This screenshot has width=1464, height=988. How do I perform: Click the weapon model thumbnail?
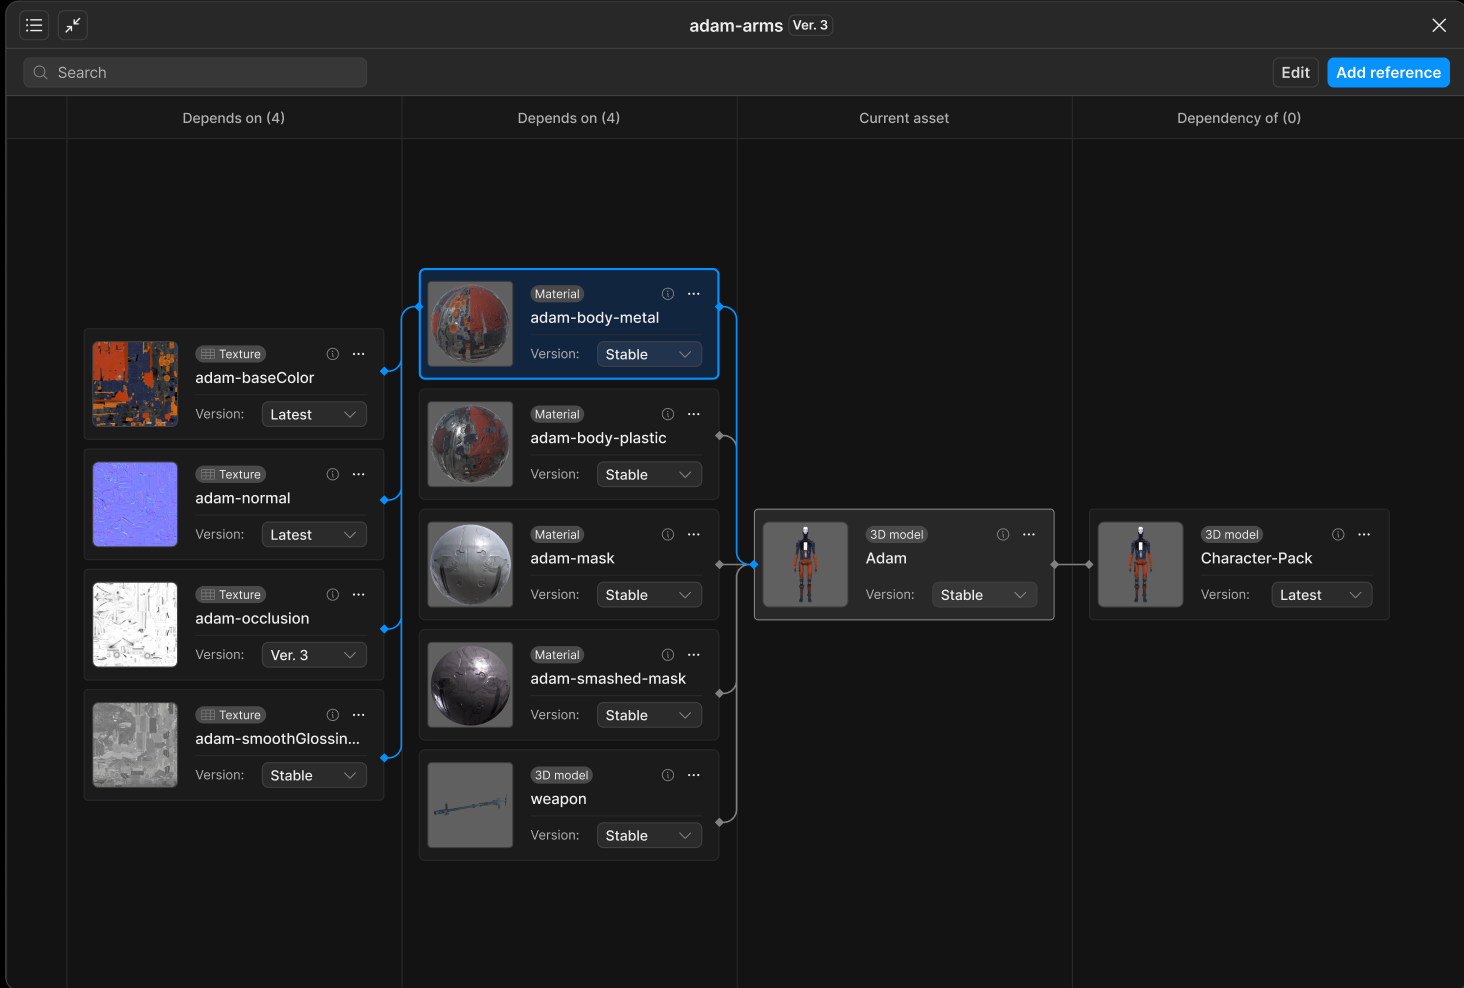tap(469, 805)
